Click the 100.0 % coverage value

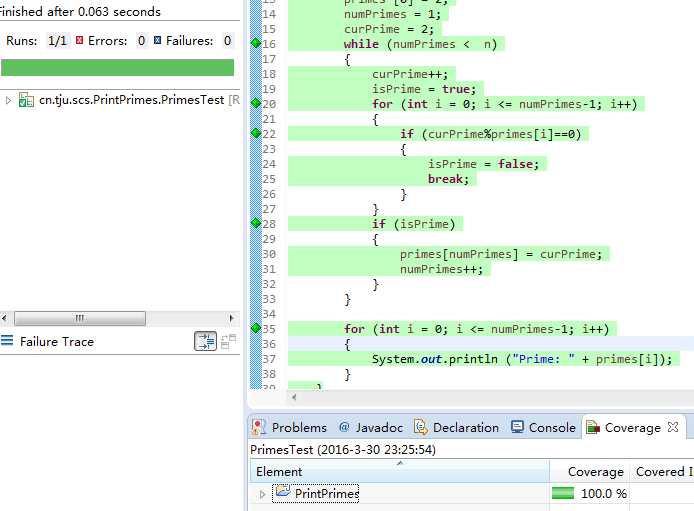click(604, 493)
